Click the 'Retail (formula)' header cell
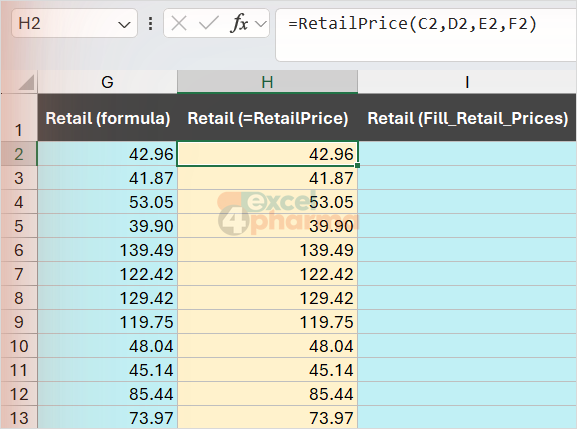Image resolution: width=577 pixels, height=429 pixels. click(x=107, y=117)
